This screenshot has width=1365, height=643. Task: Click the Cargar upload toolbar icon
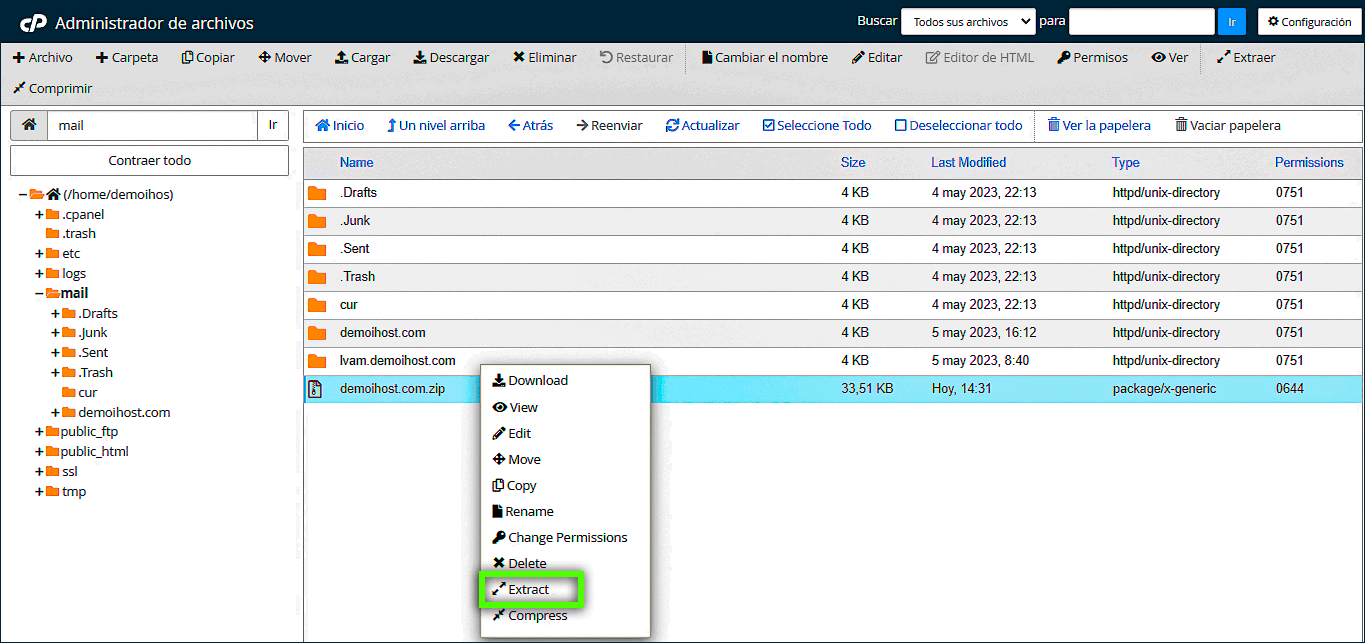coord(341,58)
